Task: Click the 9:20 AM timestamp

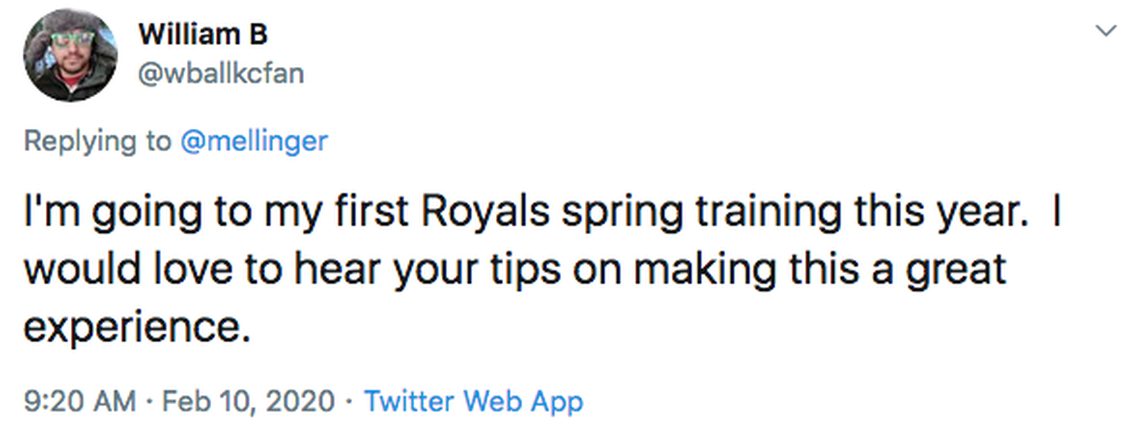Action: [x=78, y=402]
